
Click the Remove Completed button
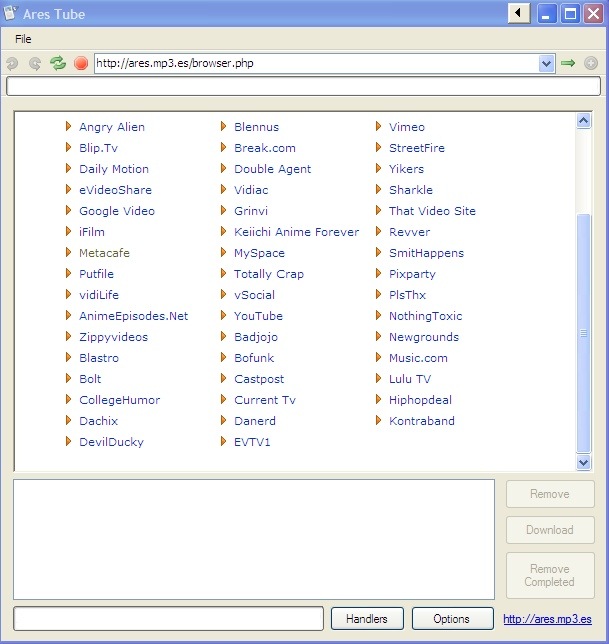(550, 575)
